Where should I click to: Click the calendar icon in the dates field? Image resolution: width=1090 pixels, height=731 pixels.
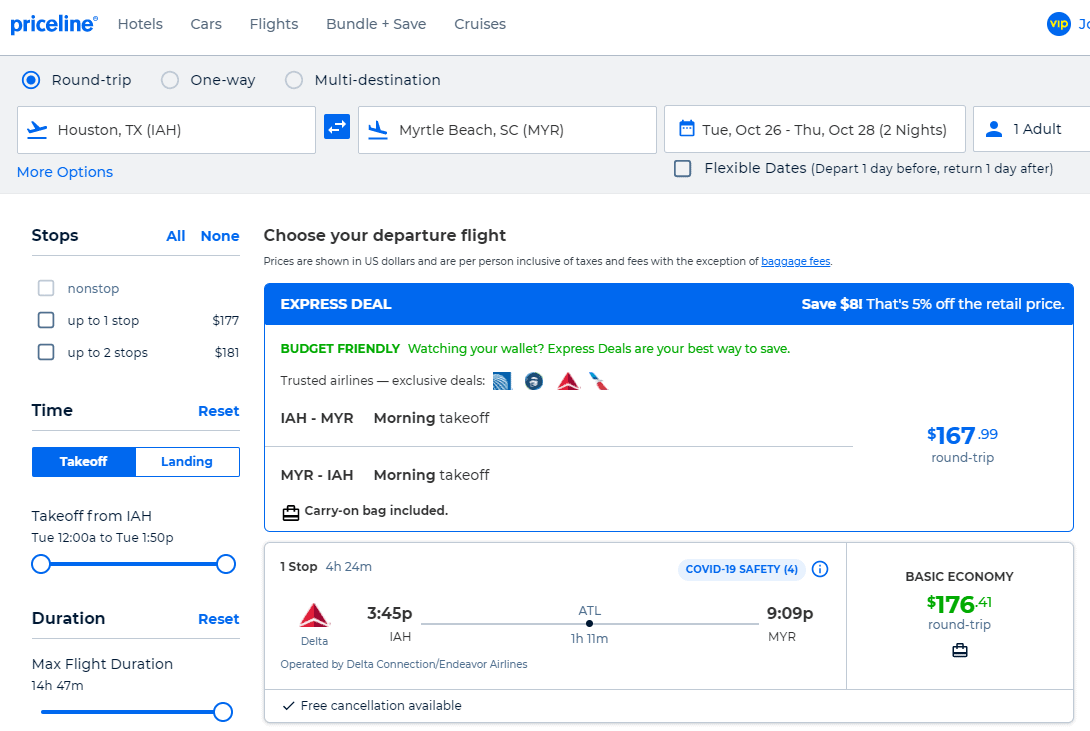pyautogui.click(x=685, y=128)
